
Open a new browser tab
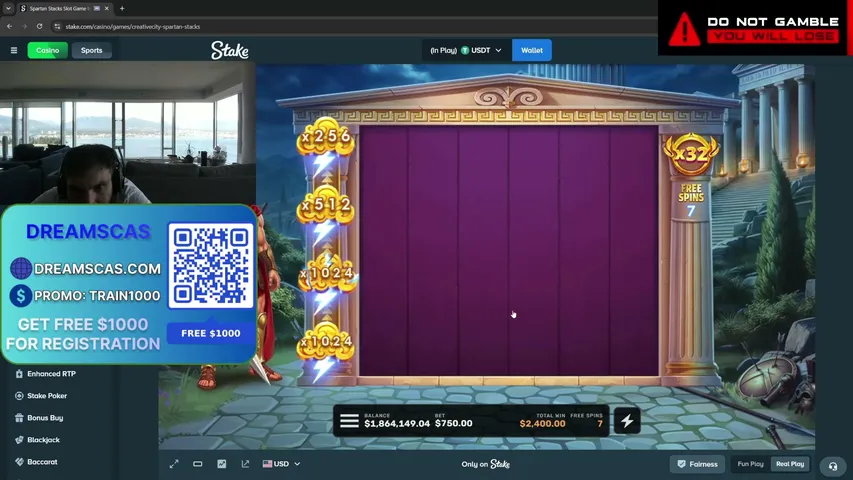coord(122,9)
